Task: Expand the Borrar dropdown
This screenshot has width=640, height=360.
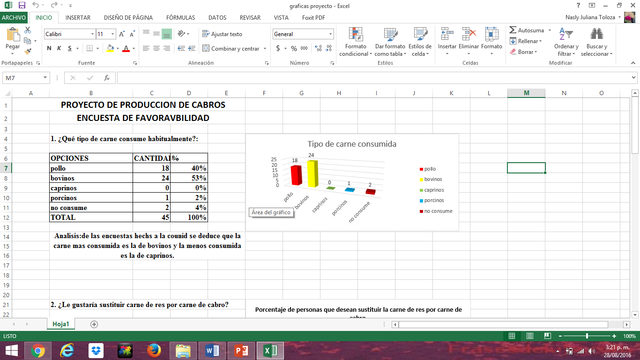Action: (536, 52)
